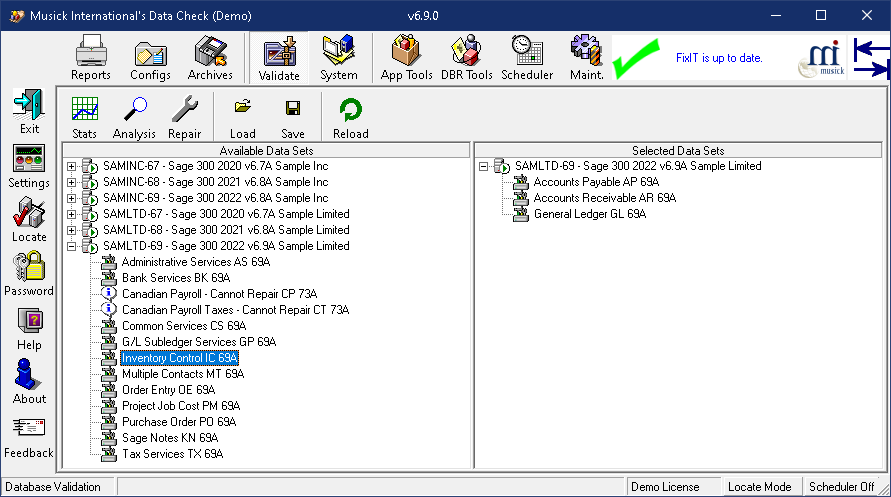Expand SAMINC-67 data set node
This screenshot has height=497, width=891.
point(72,166)
